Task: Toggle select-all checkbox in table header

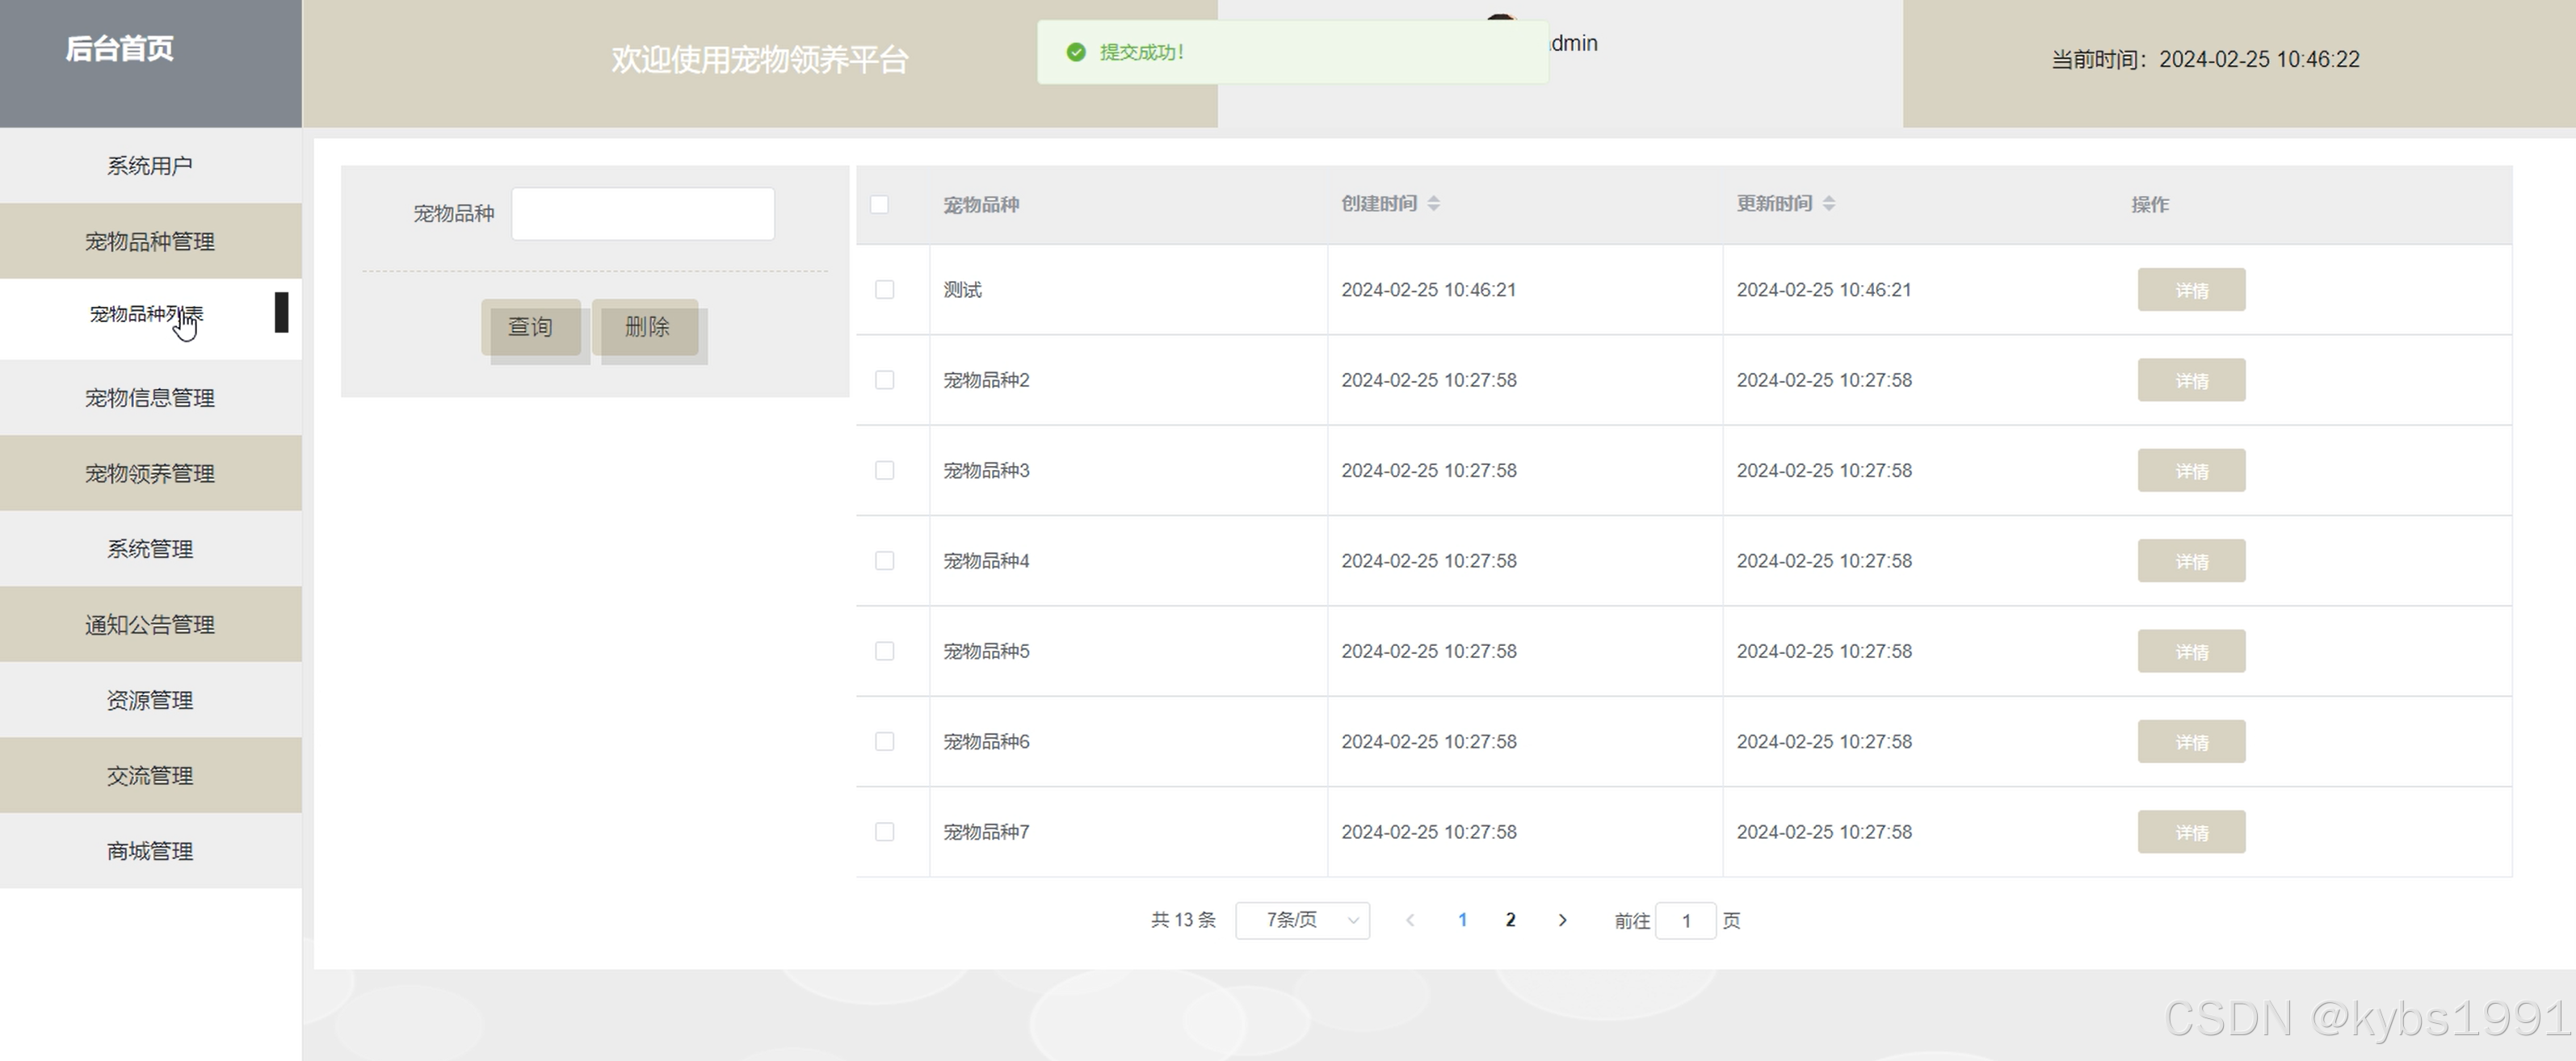Action: 879,204
